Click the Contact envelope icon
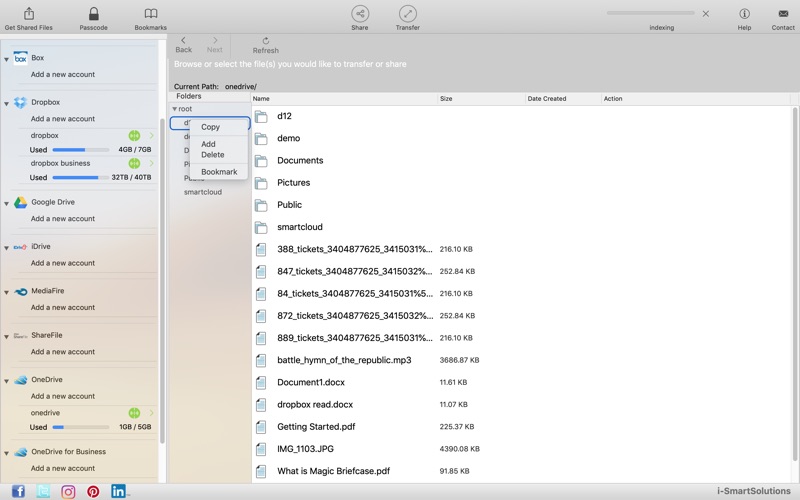Screen dimensions: 800x500 (x=782, y=14)
